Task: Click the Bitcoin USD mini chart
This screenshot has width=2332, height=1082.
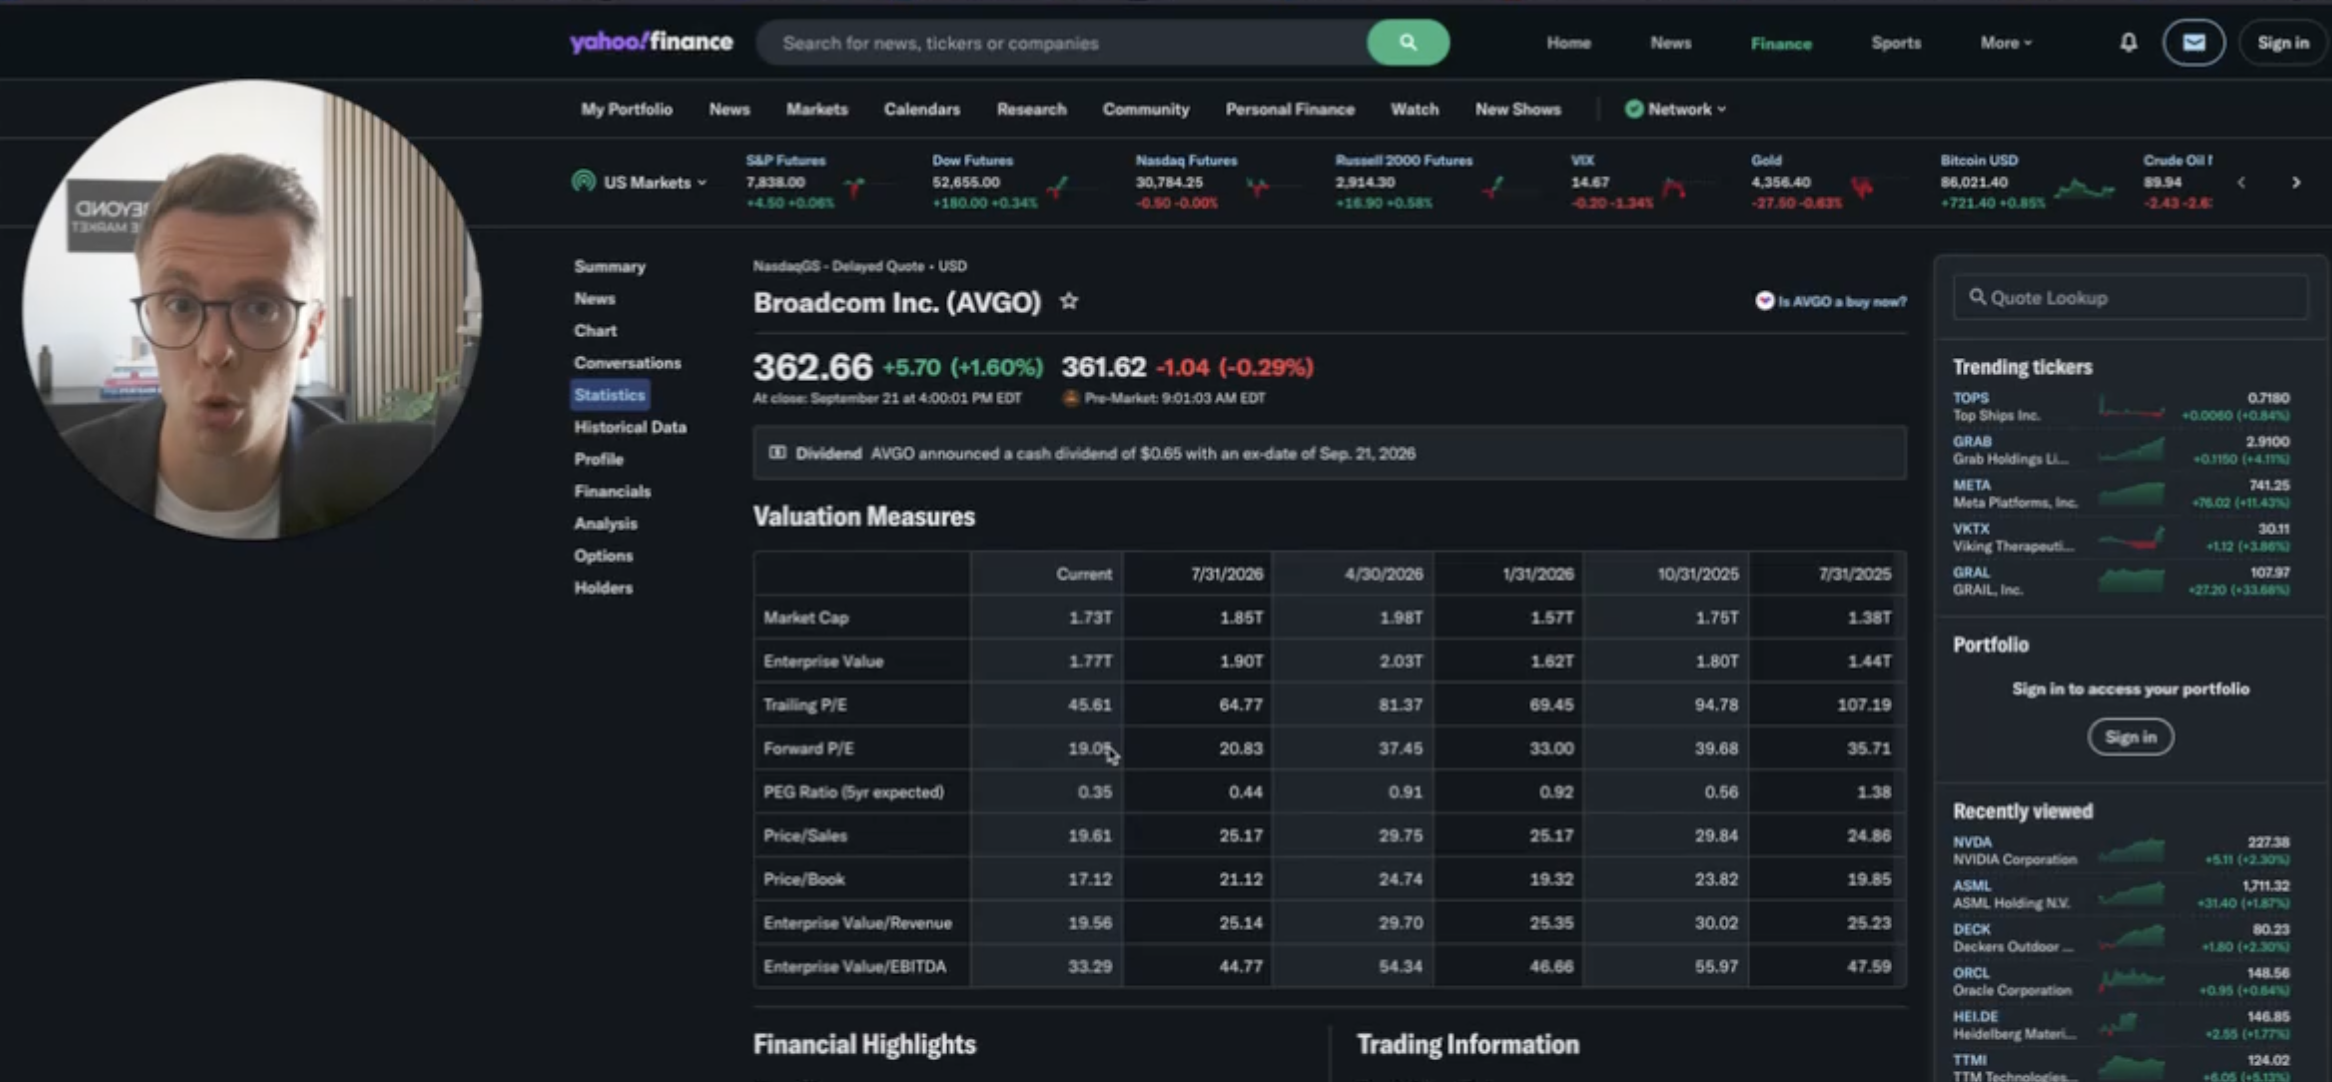Action: [x=2084, y=188]
